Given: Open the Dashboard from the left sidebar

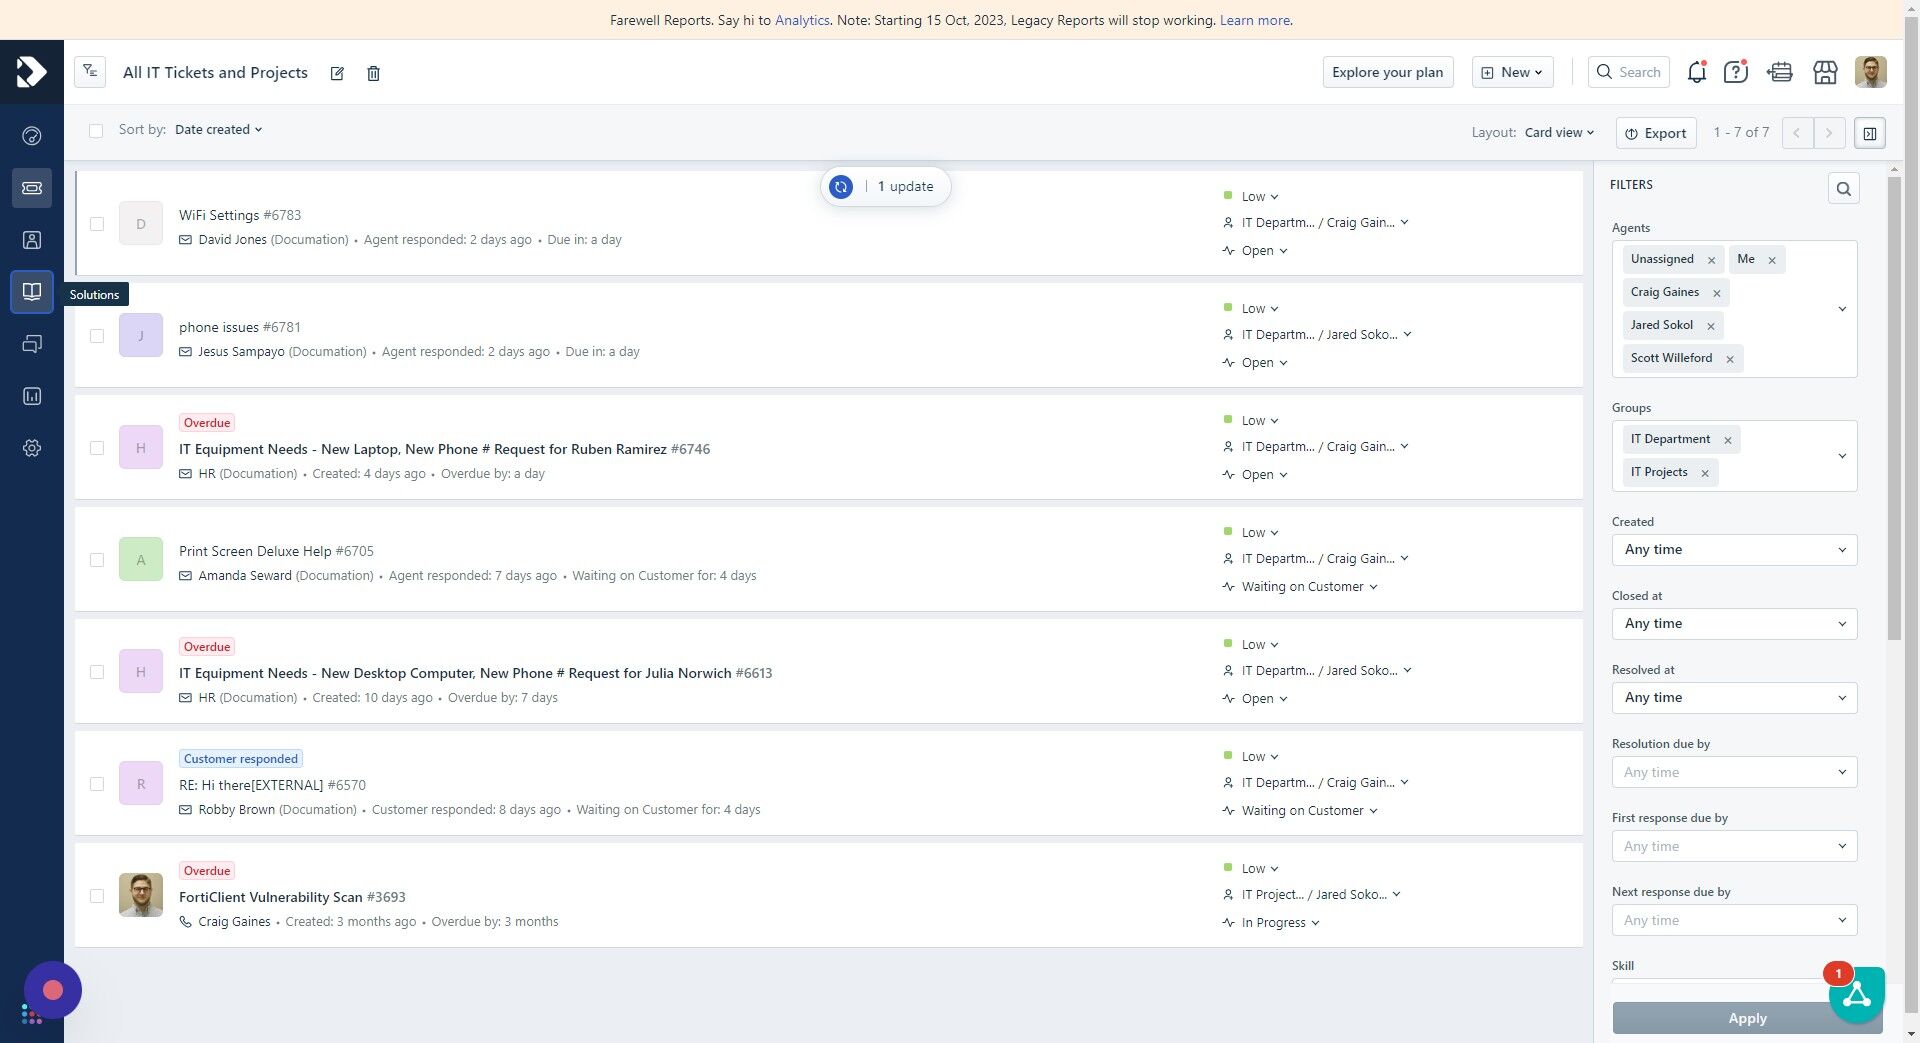Looking at the screenshot, I should pyautogui.click(x=31, y=135).
